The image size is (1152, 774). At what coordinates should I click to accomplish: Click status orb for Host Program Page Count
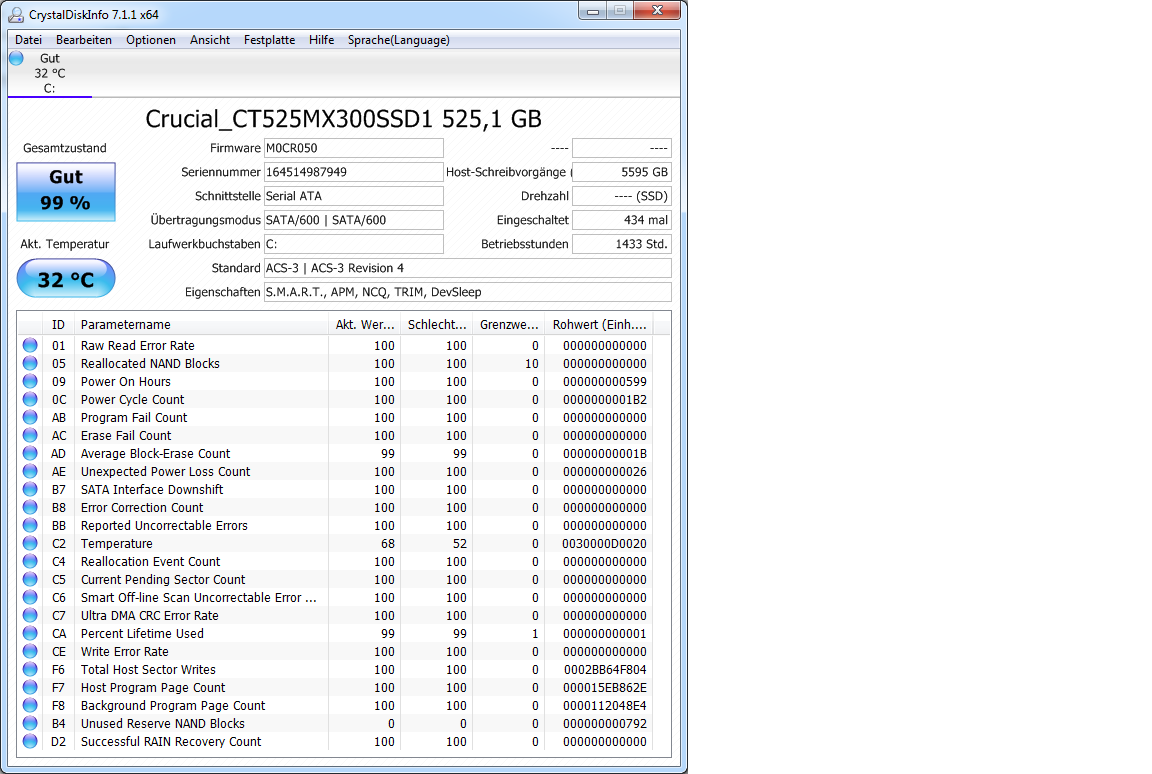point(30,687)
